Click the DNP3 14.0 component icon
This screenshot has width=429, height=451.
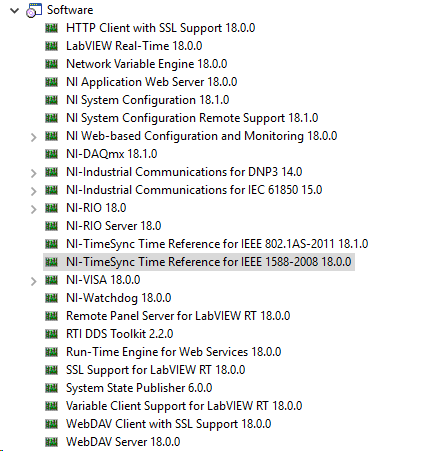click(51, 172)
